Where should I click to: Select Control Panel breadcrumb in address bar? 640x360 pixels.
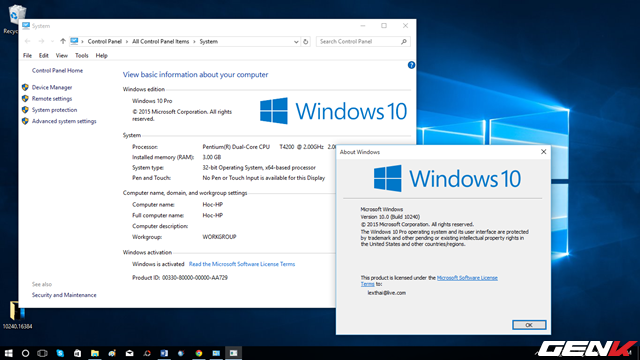pyautogui.click(x=104, y=42)
